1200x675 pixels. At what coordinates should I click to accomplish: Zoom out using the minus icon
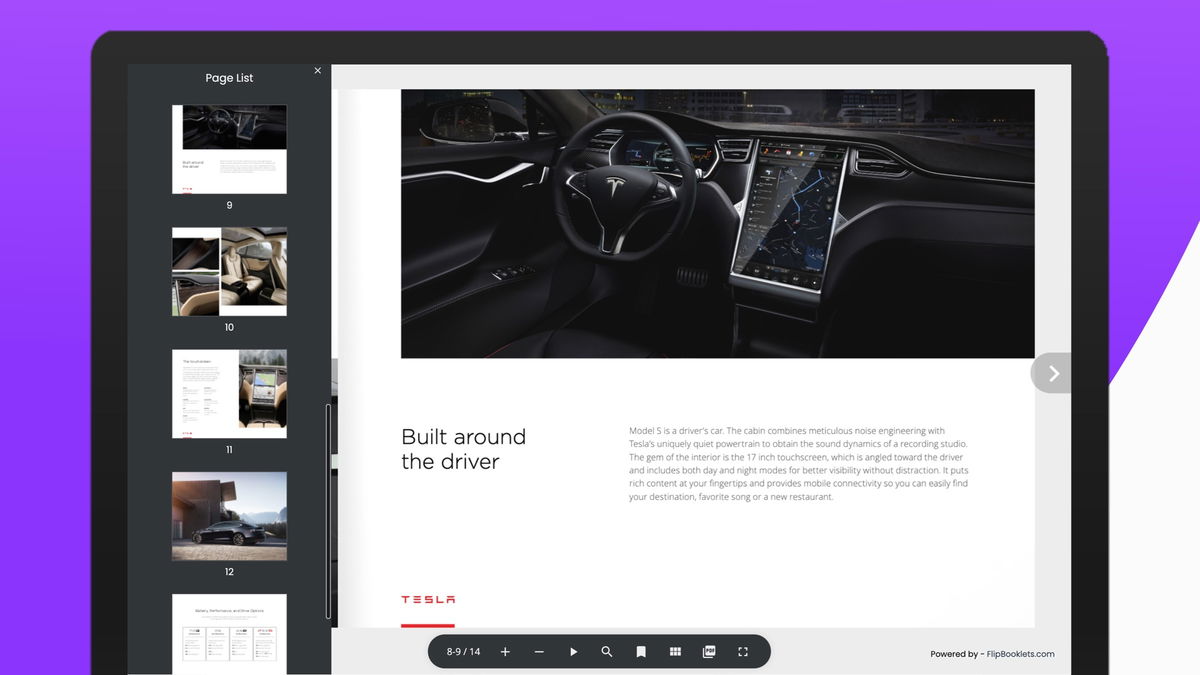(539, 651)
